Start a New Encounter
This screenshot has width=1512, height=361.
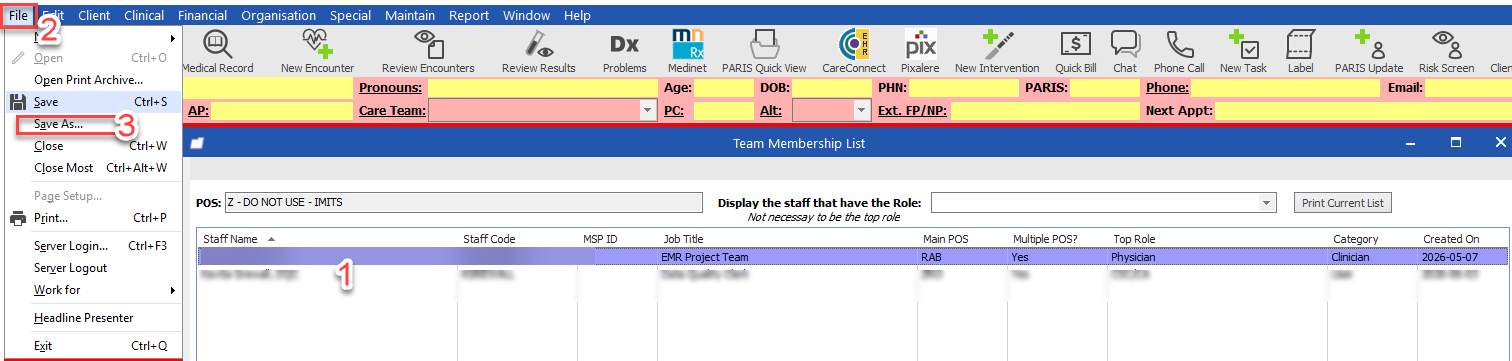[317, 52]
